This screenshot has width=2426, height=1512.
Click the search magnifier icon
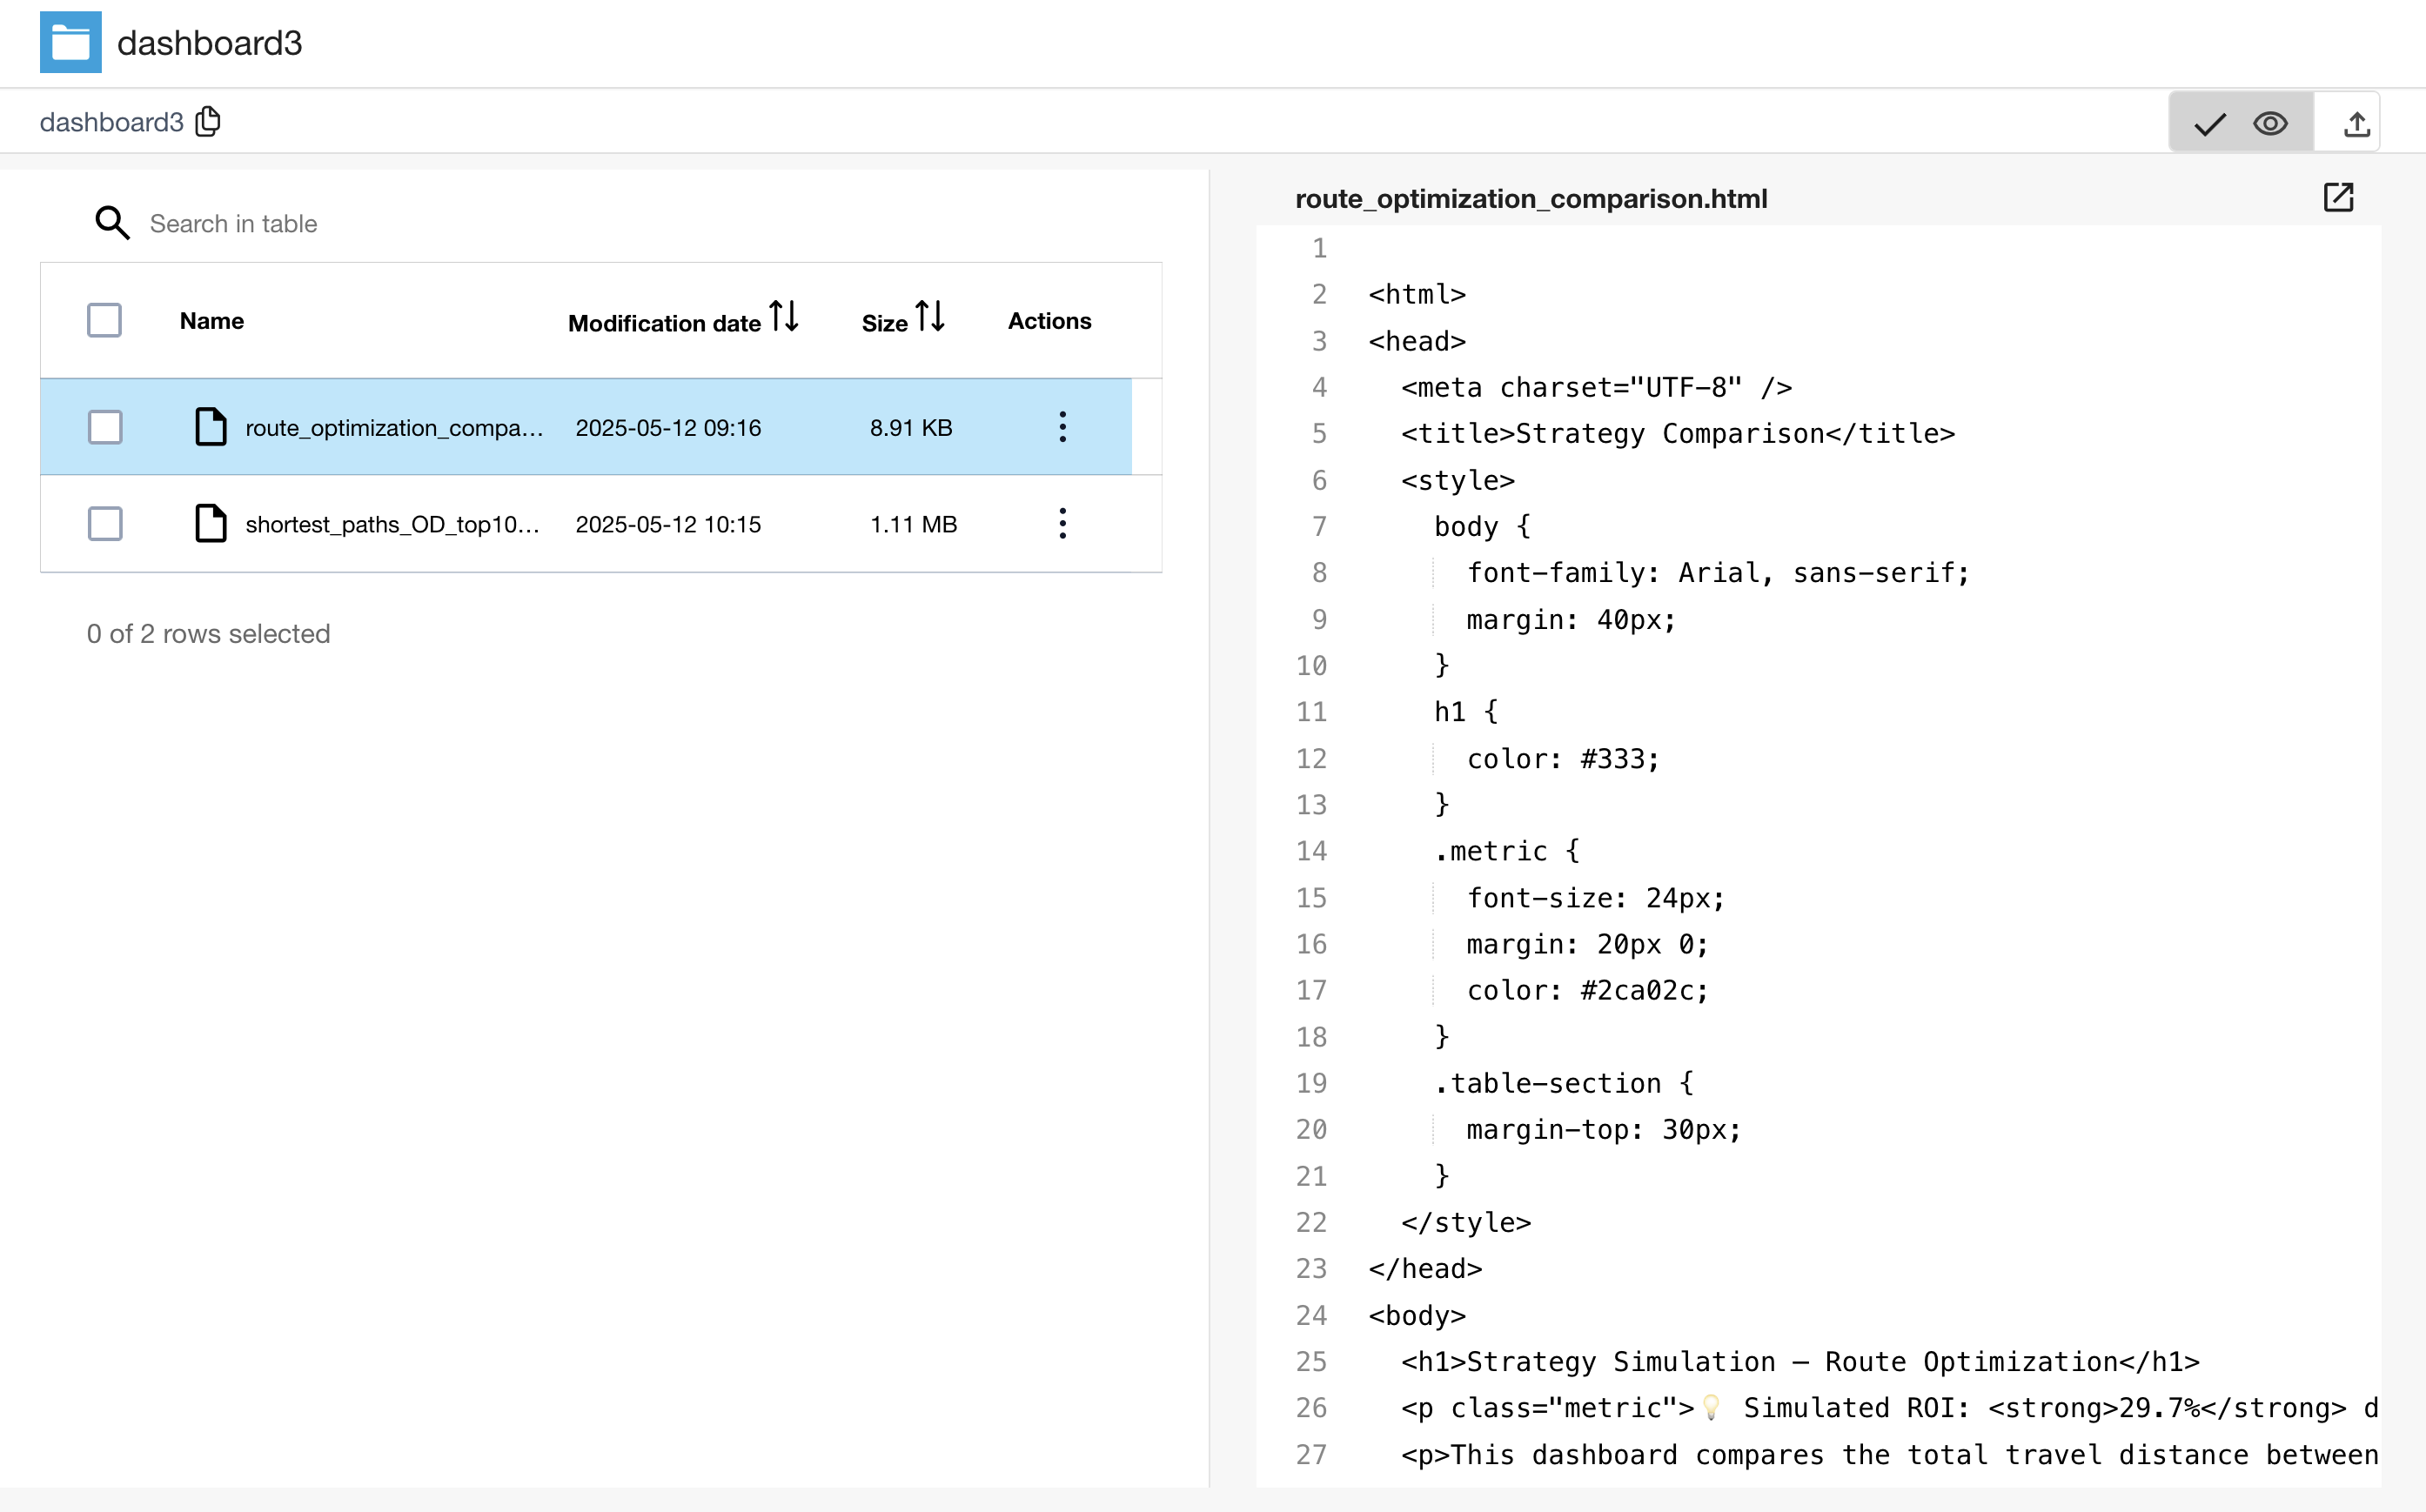pos(112,223)
